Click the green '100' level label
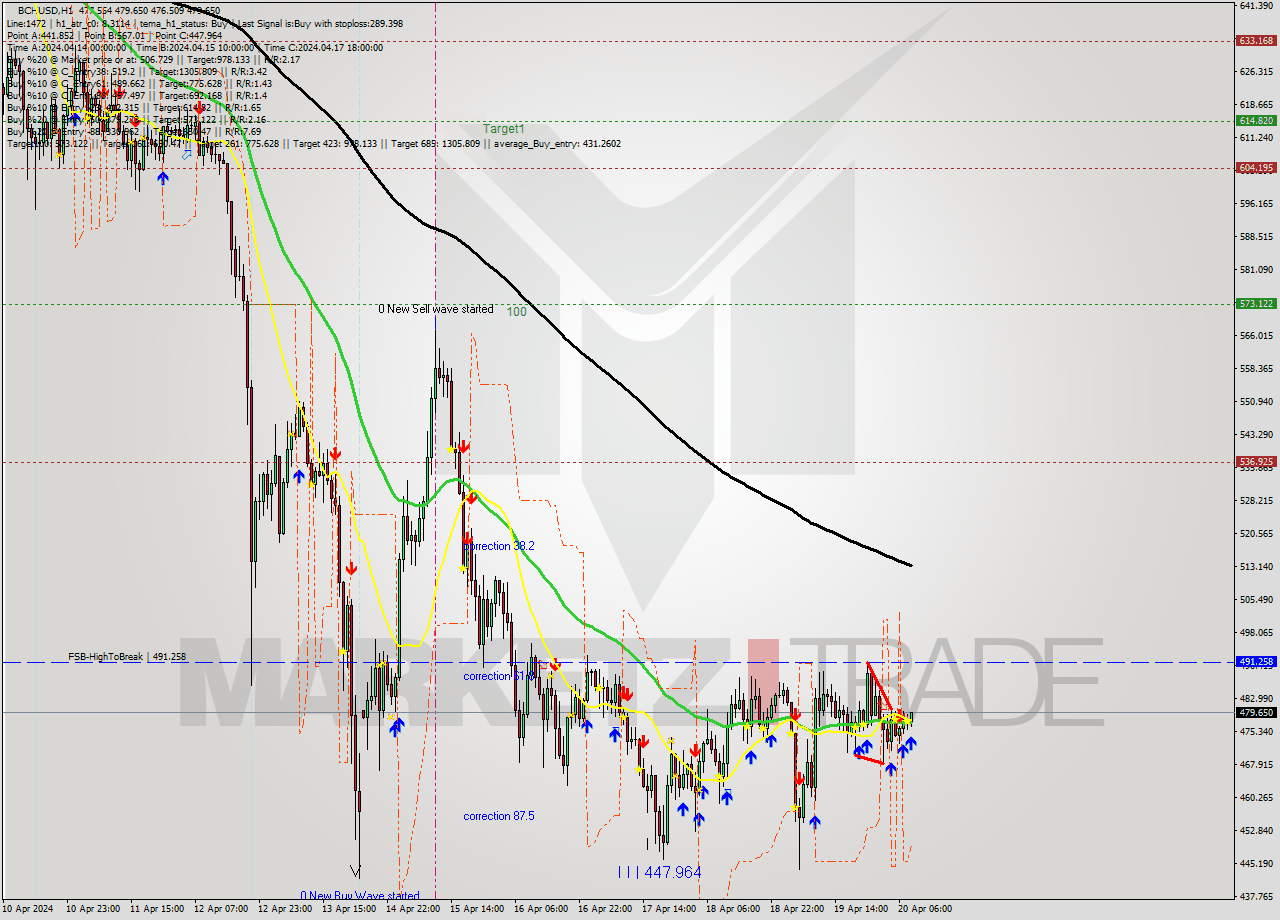Screen dimensions: 1280x920 pos(516,312)
